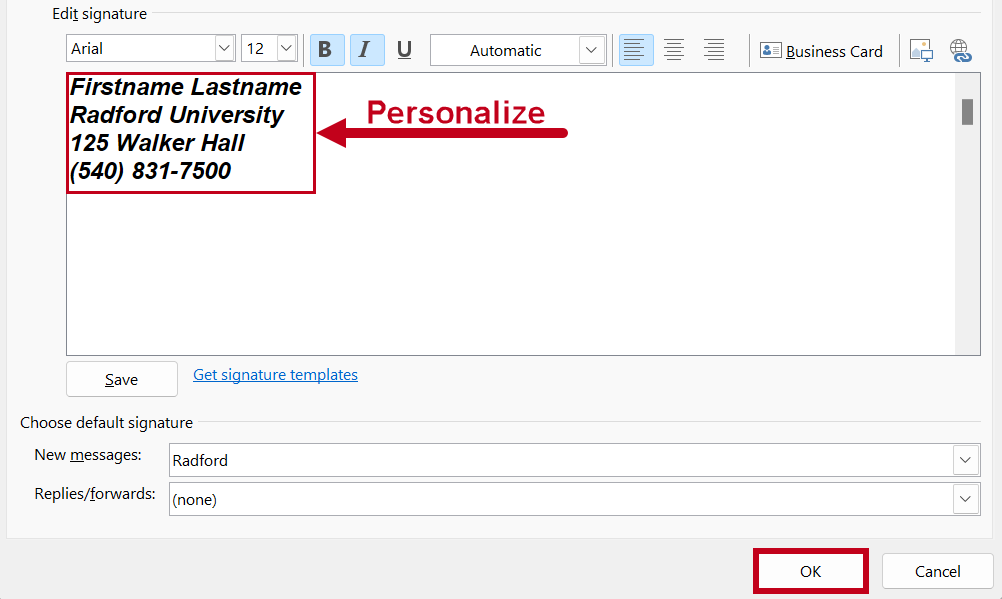Insert picture icon in signature toolbar
Screen dimensions: 1002x599
coord(921,51)
